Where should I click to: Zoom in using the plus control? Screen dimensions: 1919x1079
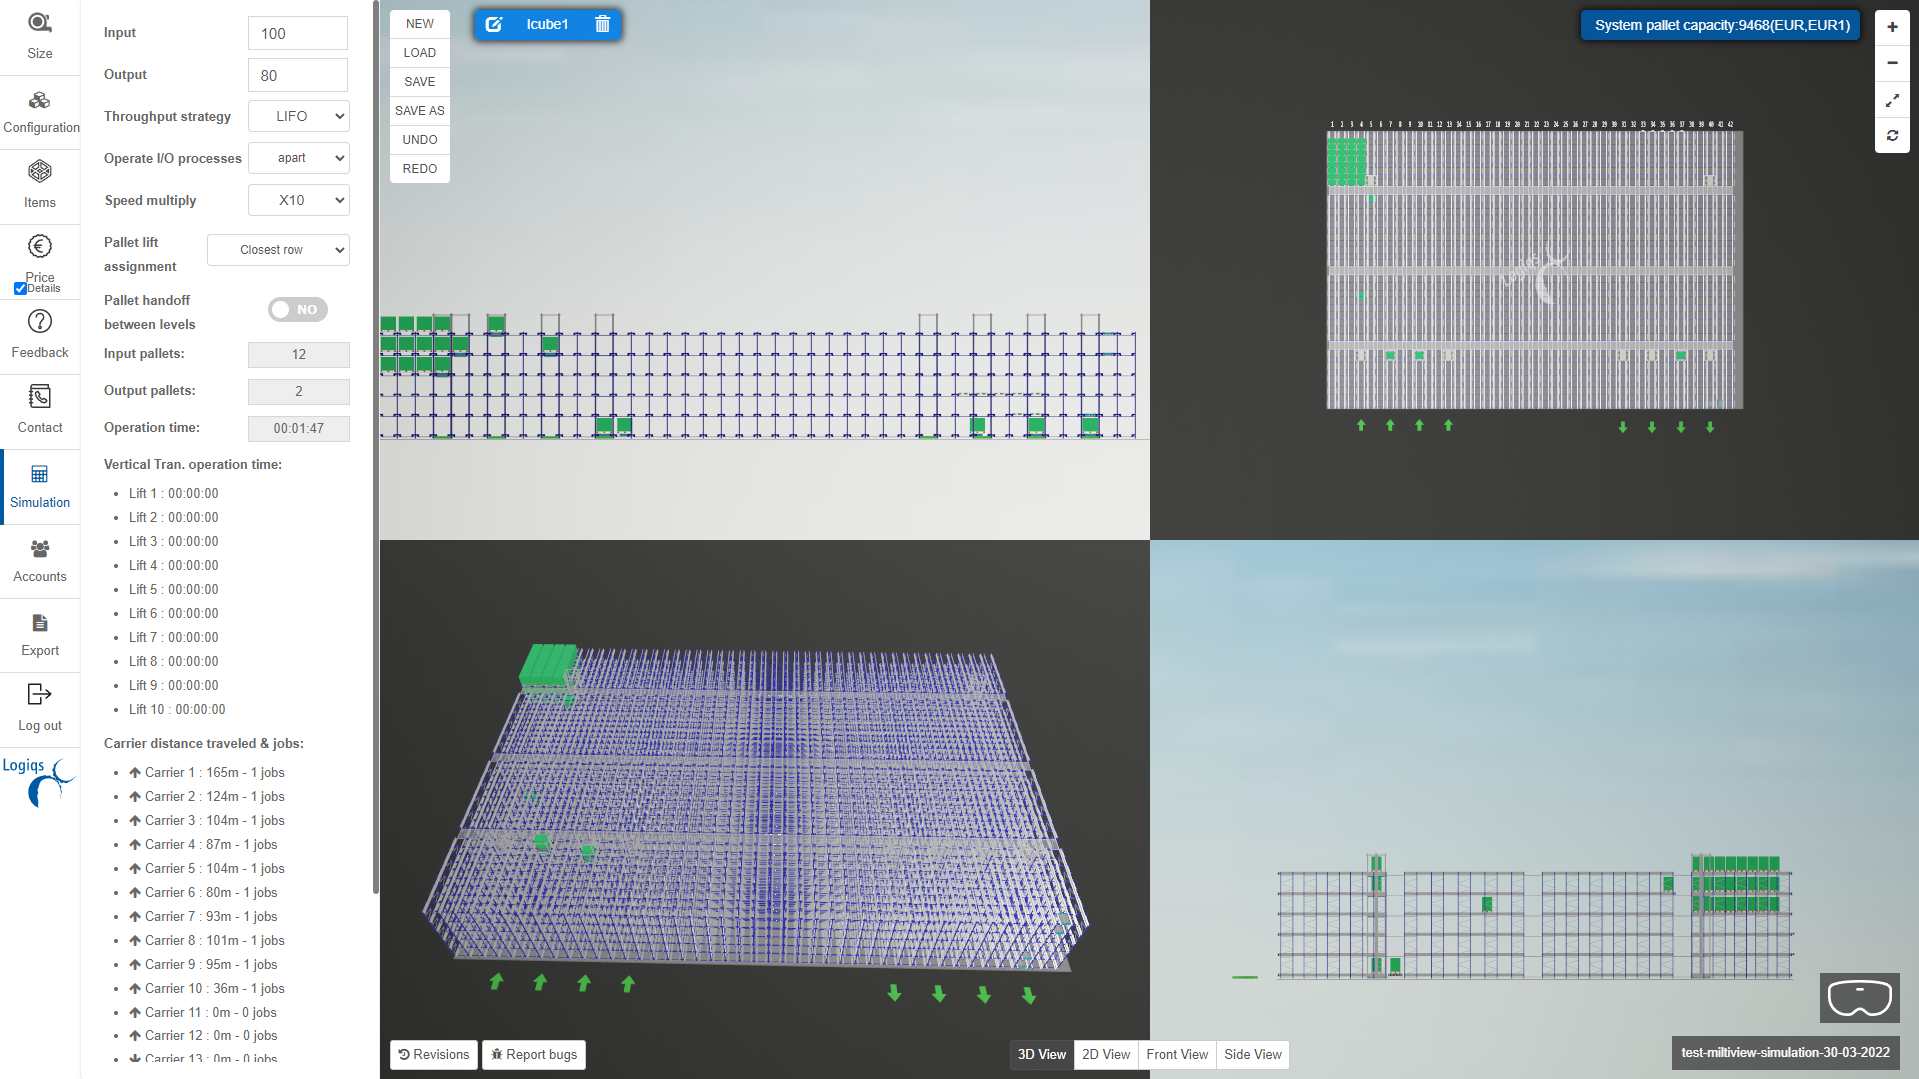point(1891,27)
